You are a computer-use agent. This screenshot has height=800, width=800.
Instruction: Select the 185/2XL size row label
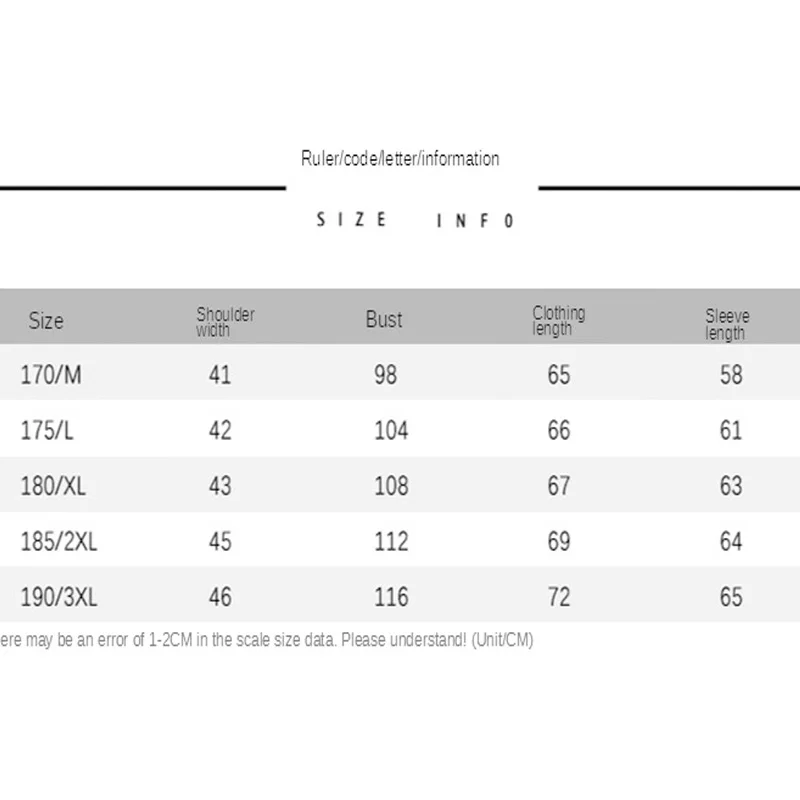click(x=58, y=542)
